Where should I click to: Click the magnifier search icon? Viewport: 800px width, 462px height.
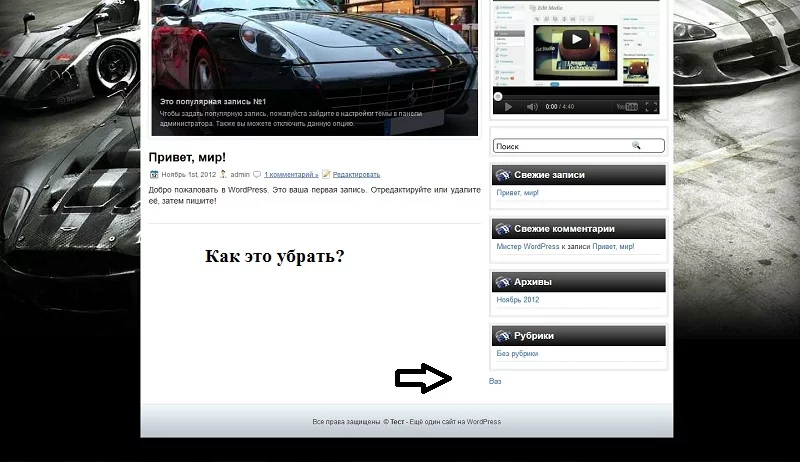(x=636, y=145)
